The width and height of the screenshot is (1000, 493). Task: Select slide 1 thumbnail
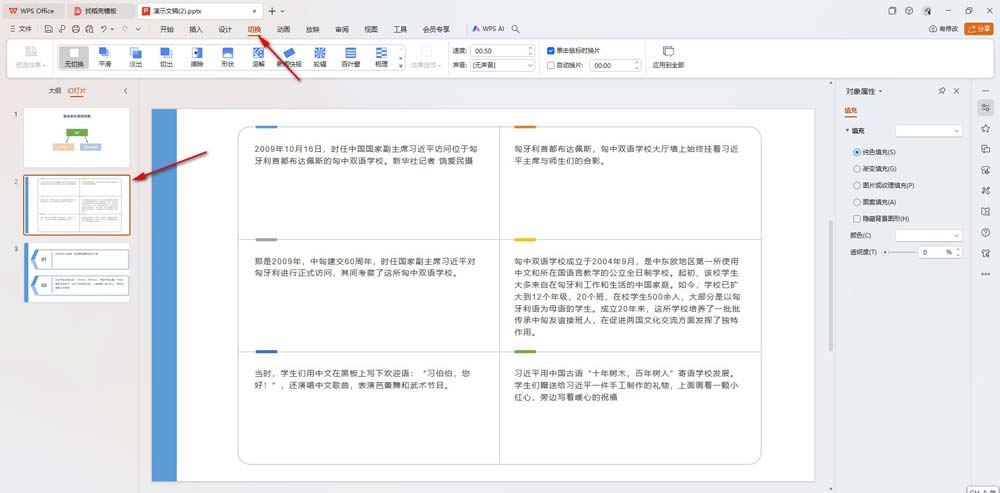click(x=77, y=137)
